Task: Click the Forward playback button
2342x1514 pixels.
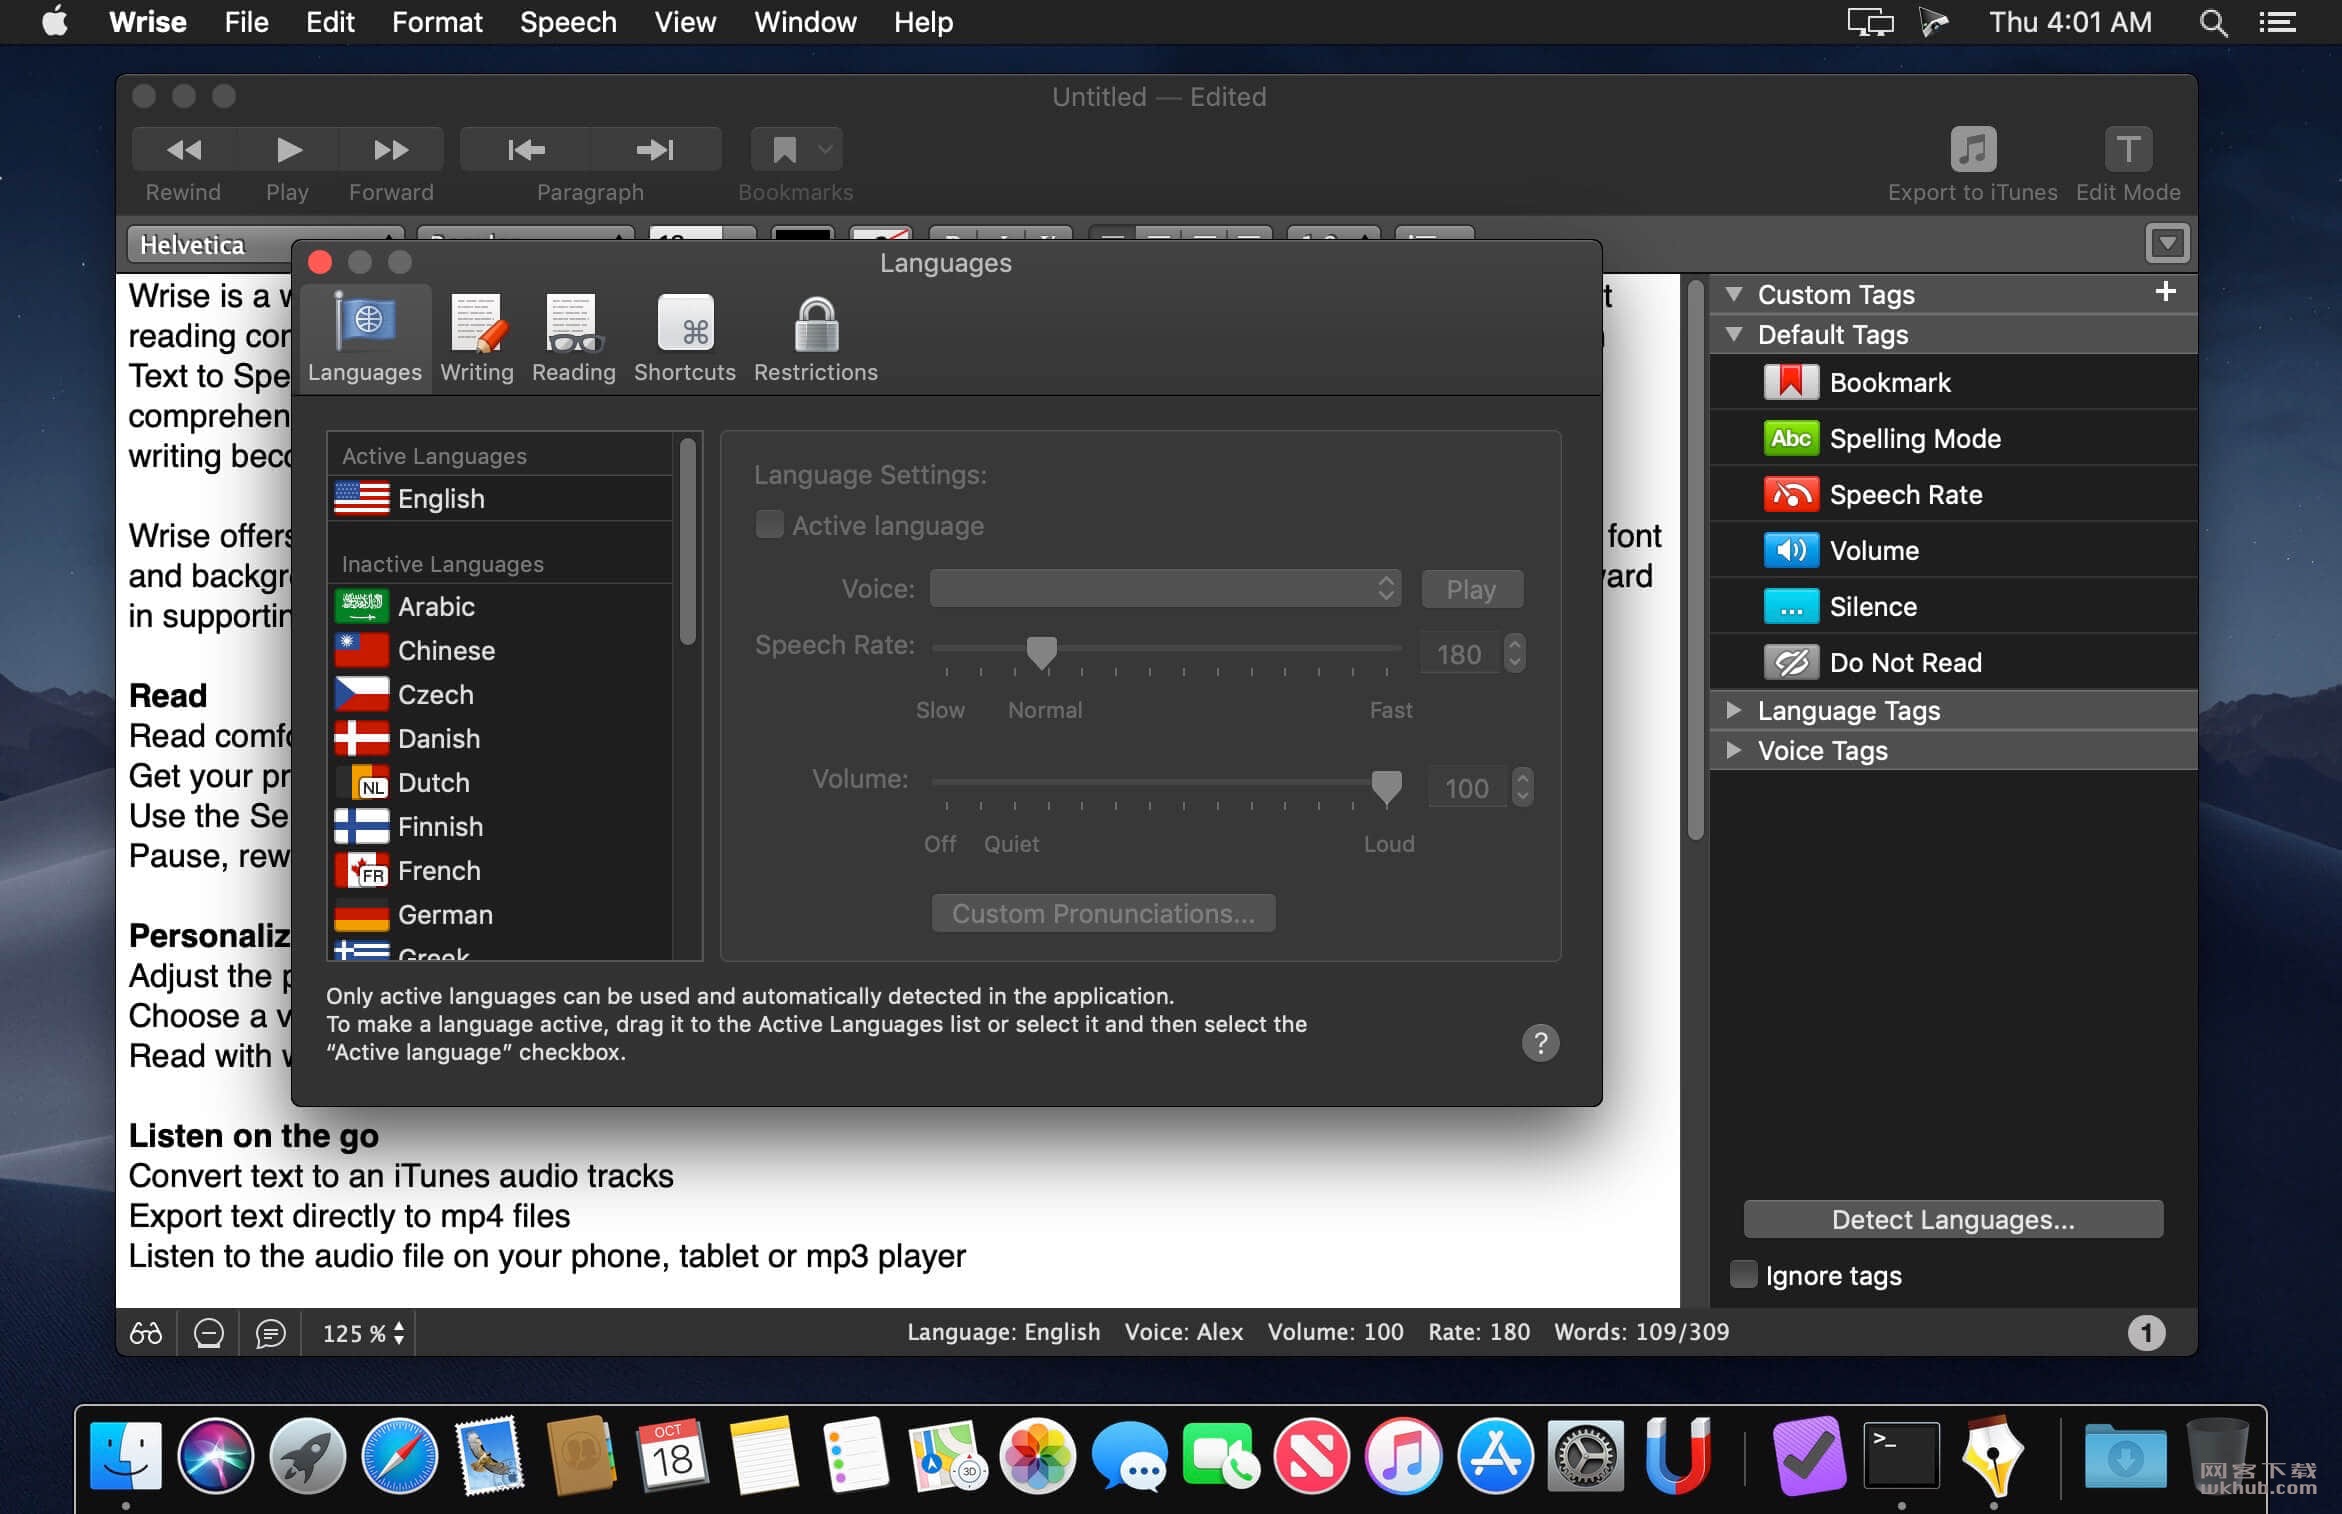Action: [391, 150]
